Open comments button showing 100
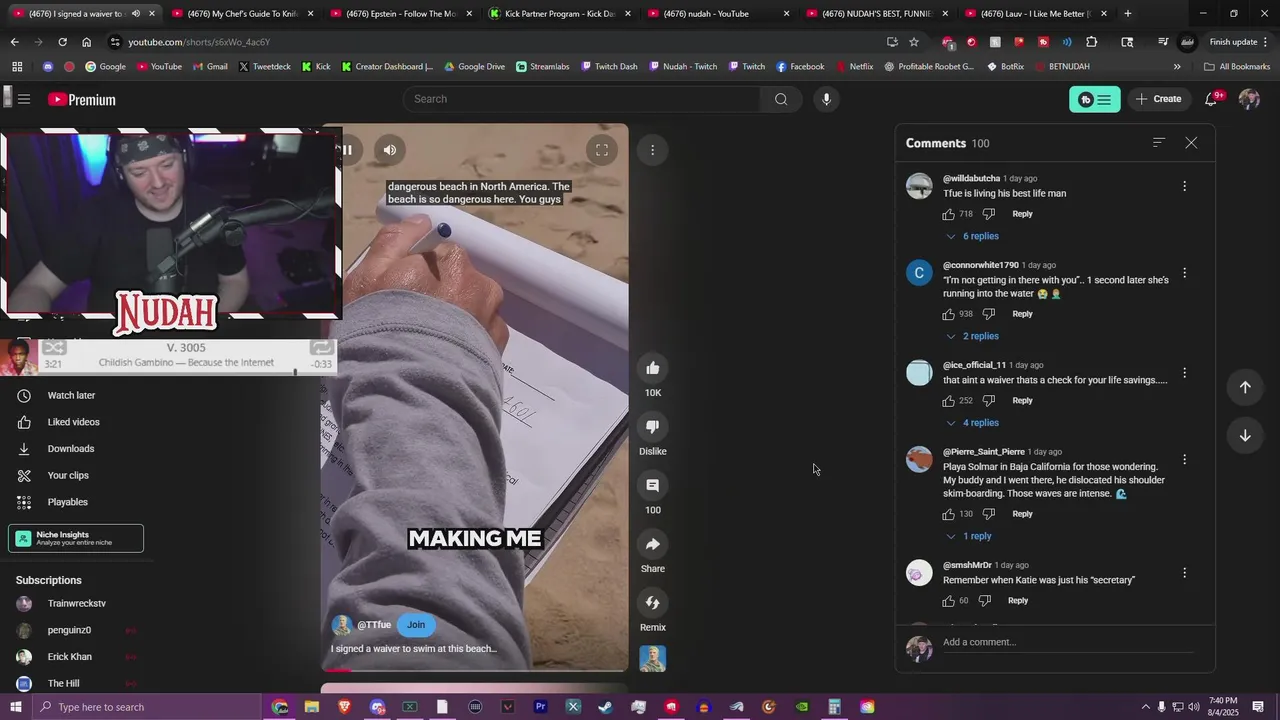 pos(653,485)
